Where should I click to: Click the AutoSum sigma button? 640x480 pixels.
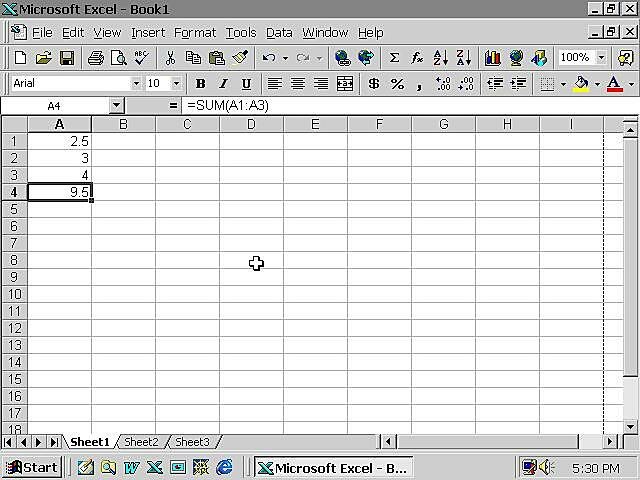394,58
